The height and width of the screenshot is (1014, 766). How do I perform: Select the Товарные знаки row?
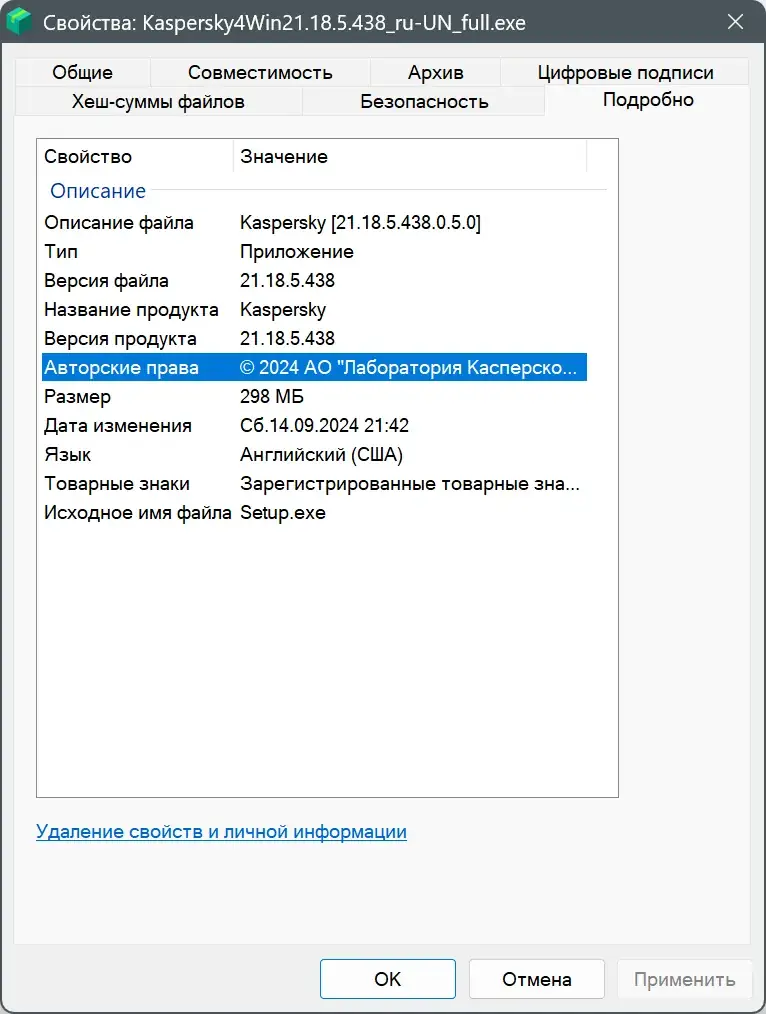(x=314, y=484)
